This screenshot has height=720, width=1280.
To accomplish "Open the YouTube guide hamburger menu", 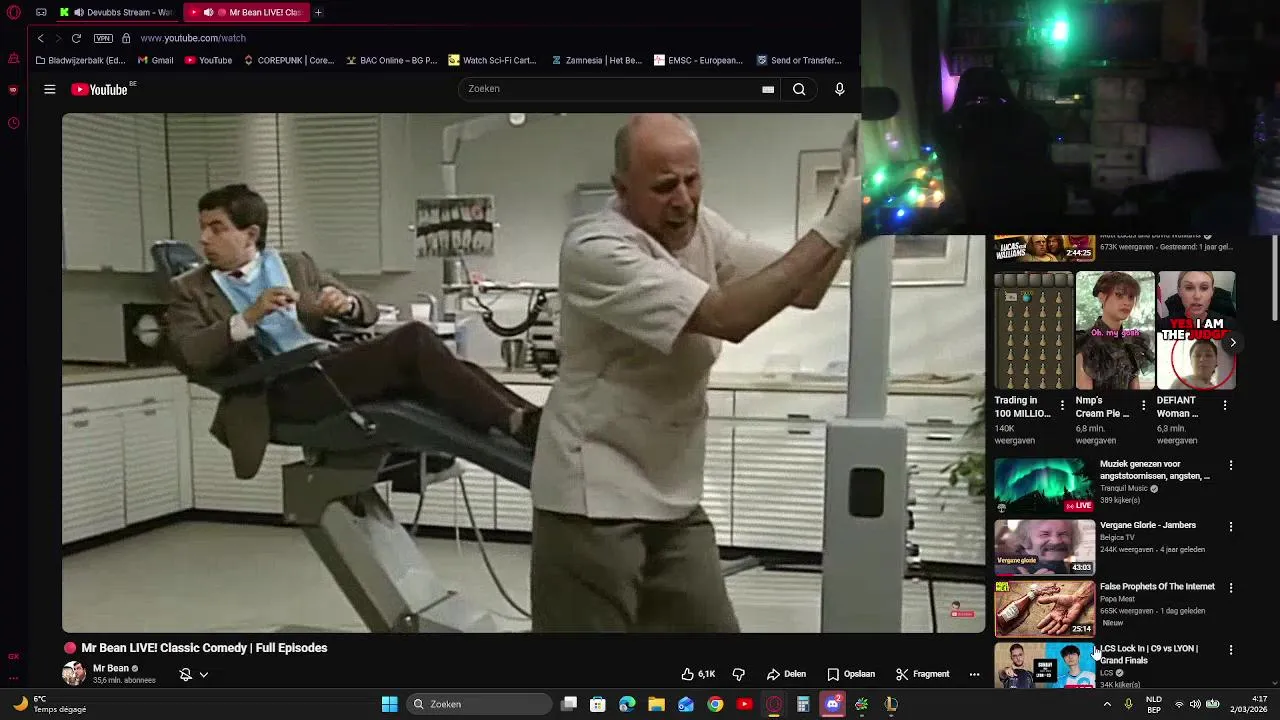I will click(x=49, y=89).
